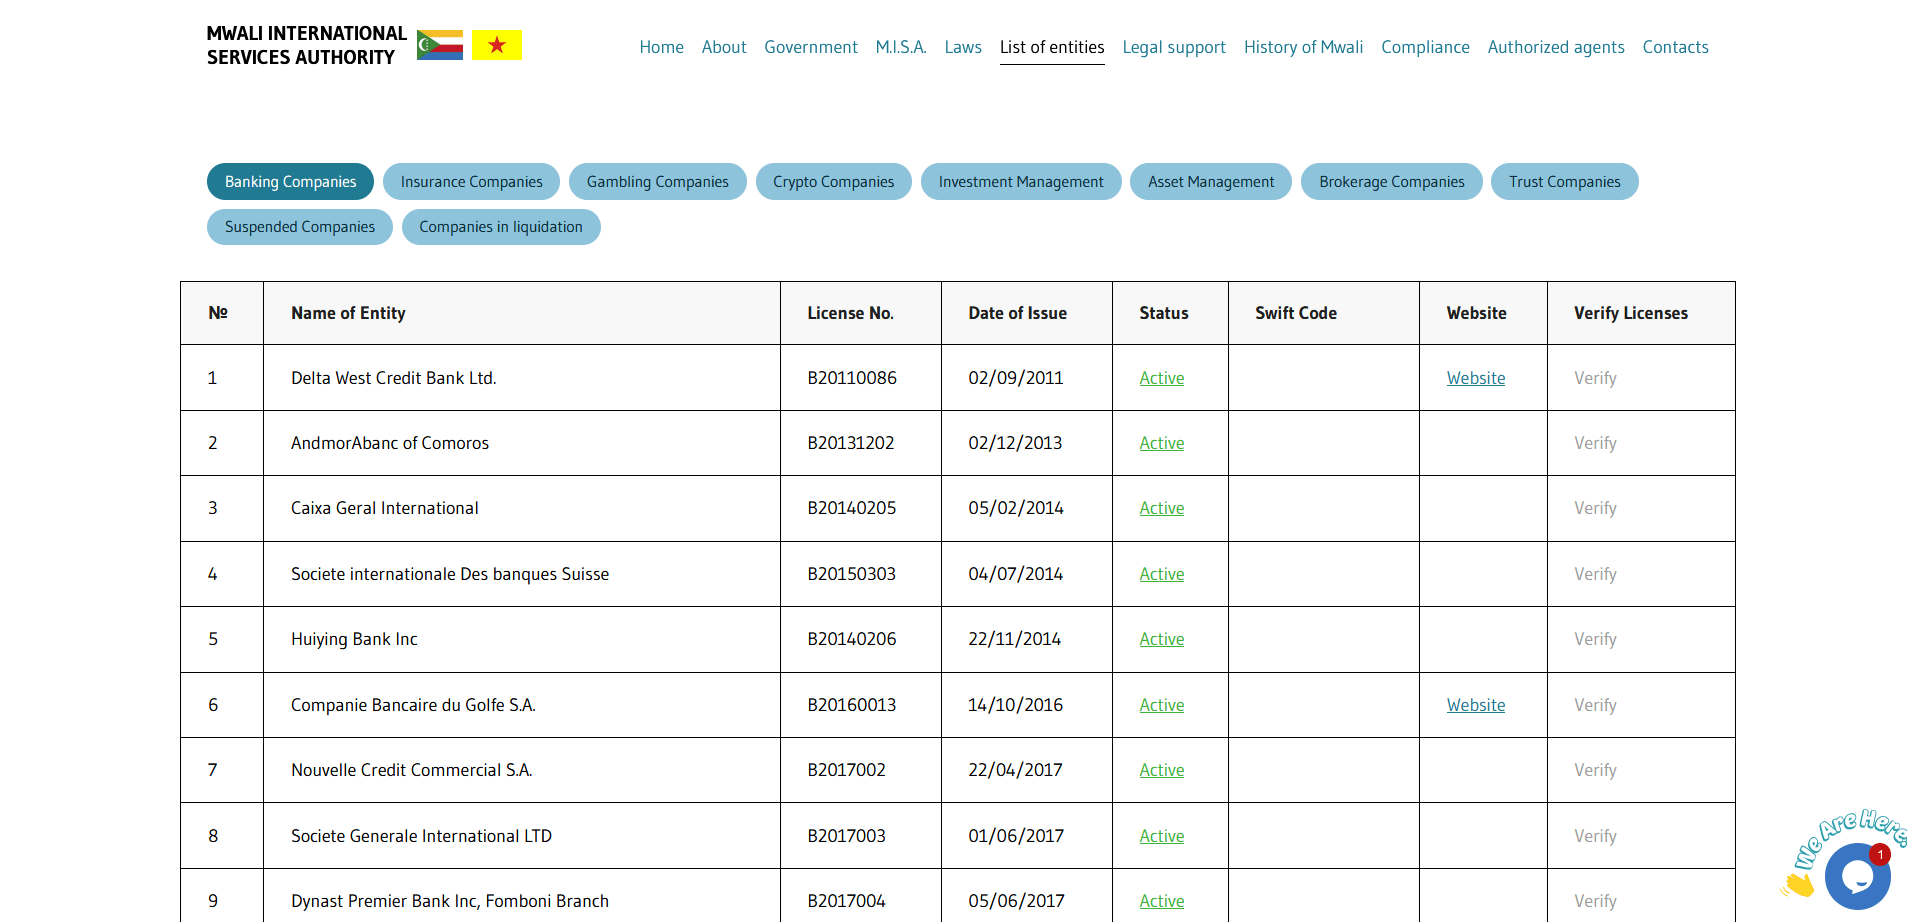Open the Contacts page
The width and height of the screenshot is (1907, 922).
pos(1675,47)
